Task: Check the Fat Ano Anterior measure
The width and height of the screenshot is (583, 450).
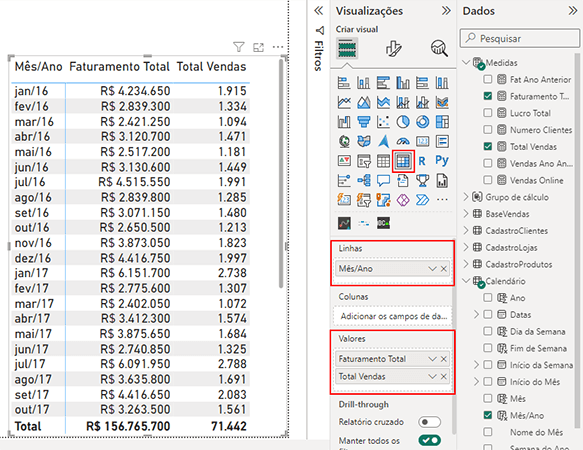Action: (487, 79)
